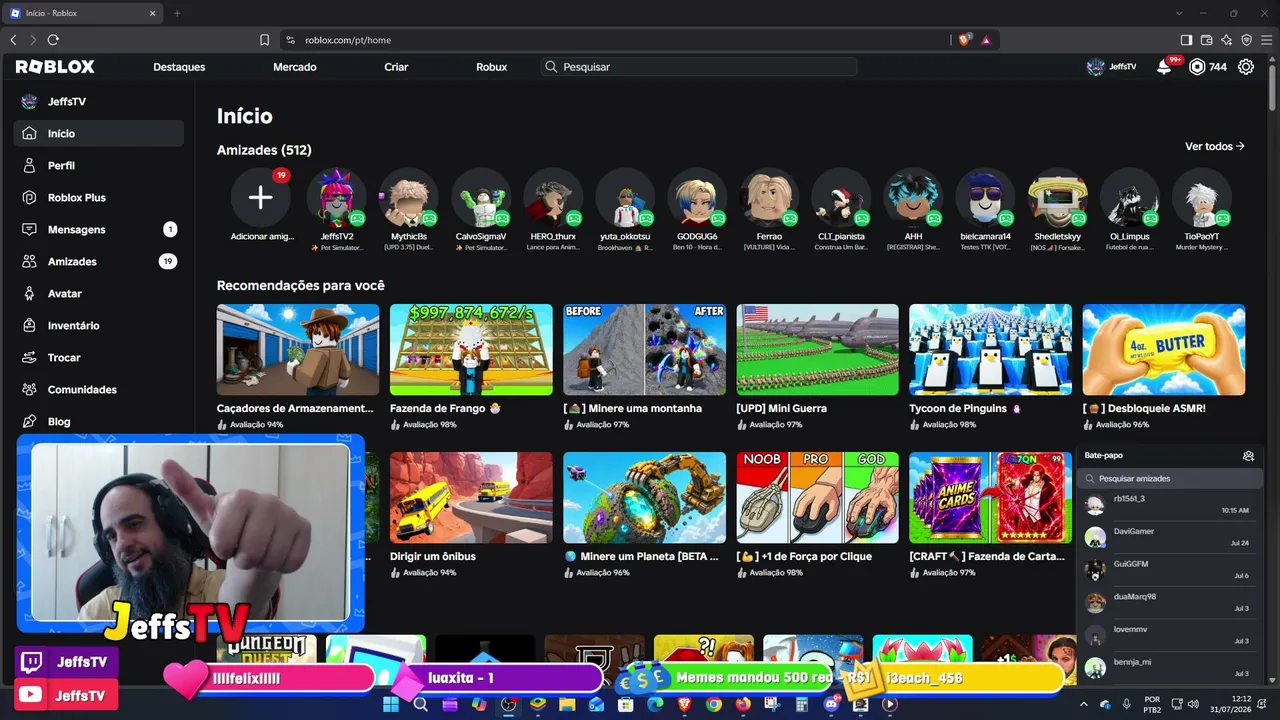Click the Roblox logo
1280x720 pixels.
coord(55,67)
